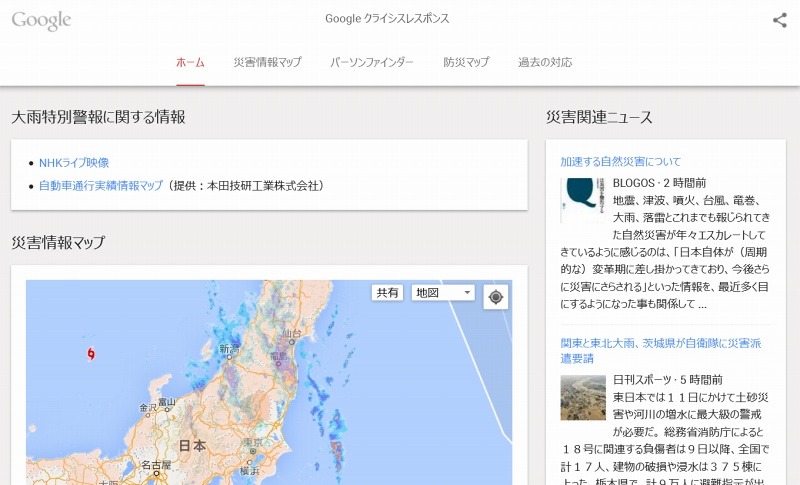This screenshot has height=485, width=800.
Task: Click the Google logo
Action: [x=41, y=20]
